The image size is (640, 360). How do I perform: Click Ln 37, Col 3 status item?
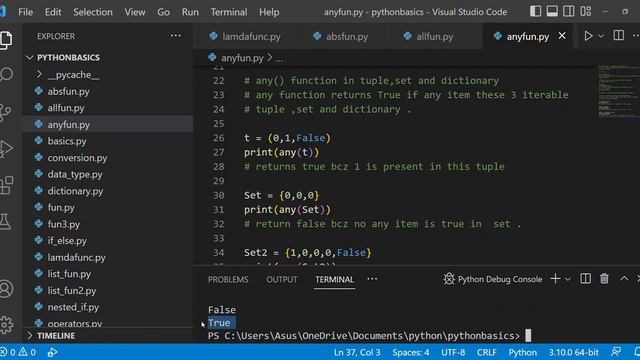click(357, 352)
